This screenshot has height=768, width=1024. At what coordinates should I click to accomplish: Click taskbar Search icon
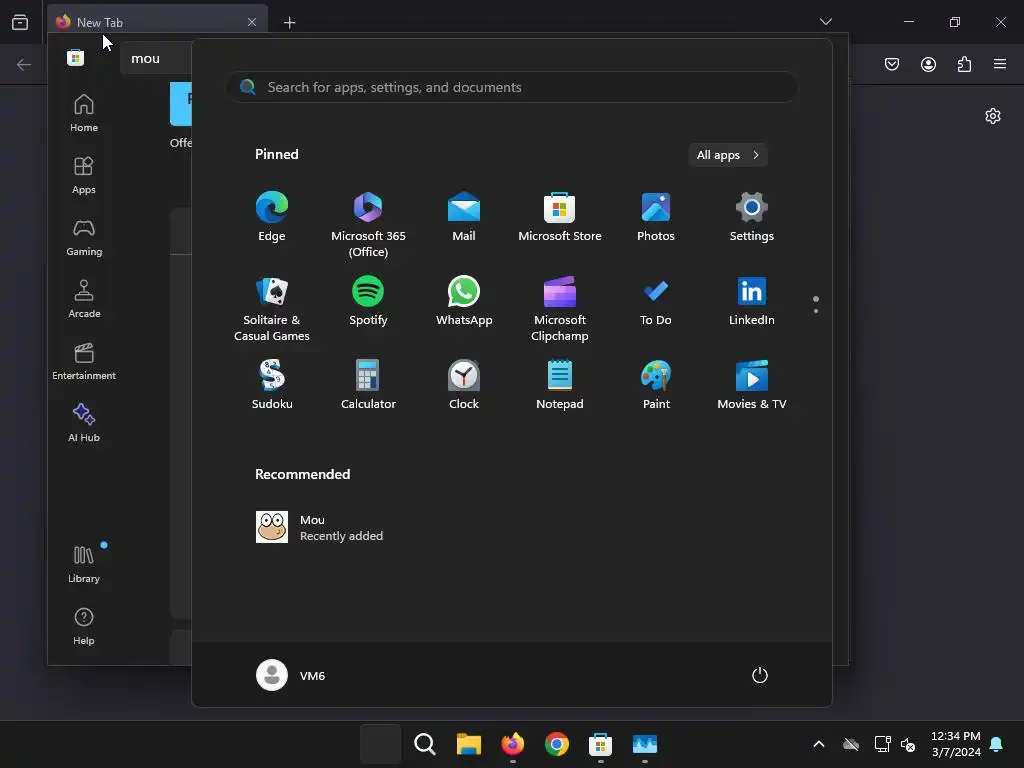[x=424, y=744]
